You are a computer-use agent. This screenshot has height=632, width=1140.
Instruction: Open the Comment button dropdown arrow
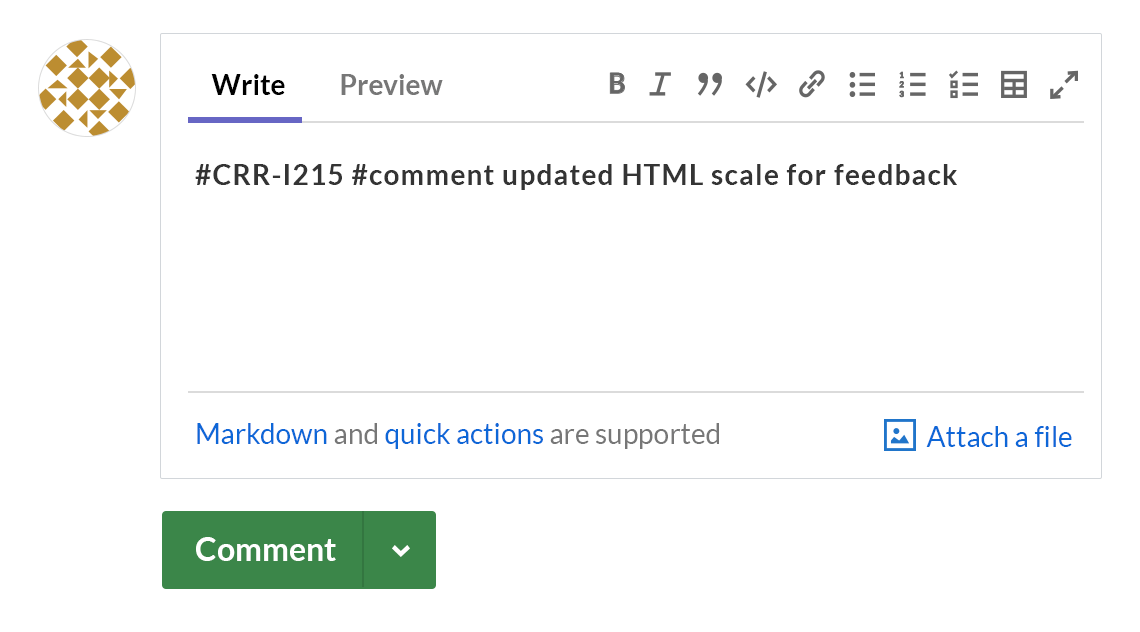pyautogui.click(x=400, y=550)
